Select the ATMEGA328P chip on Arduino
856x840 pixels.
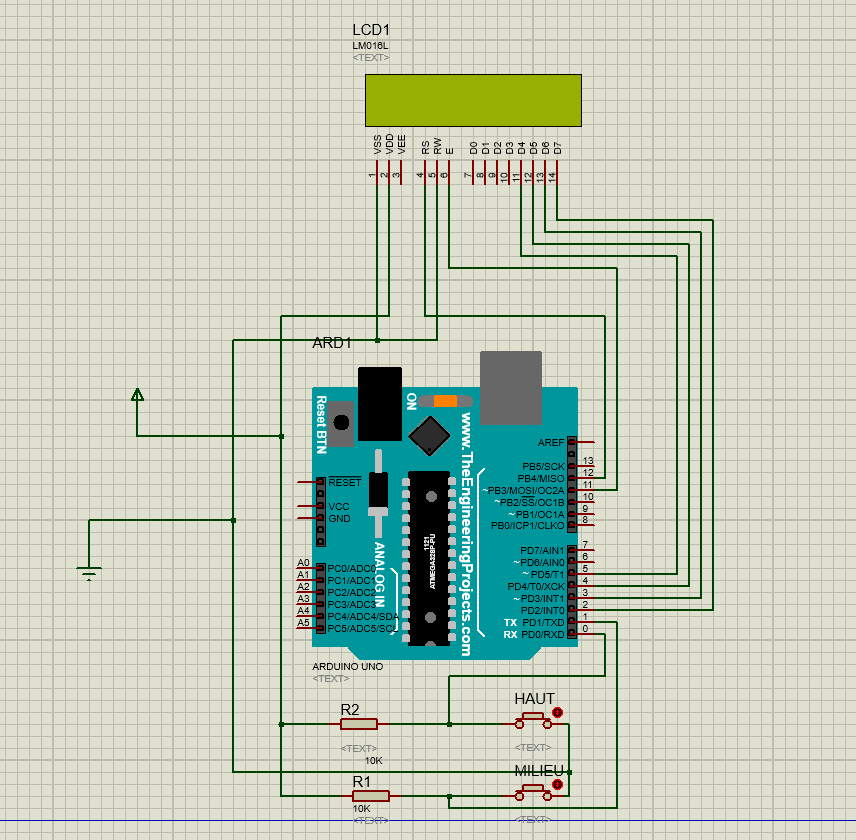[429, 559]
